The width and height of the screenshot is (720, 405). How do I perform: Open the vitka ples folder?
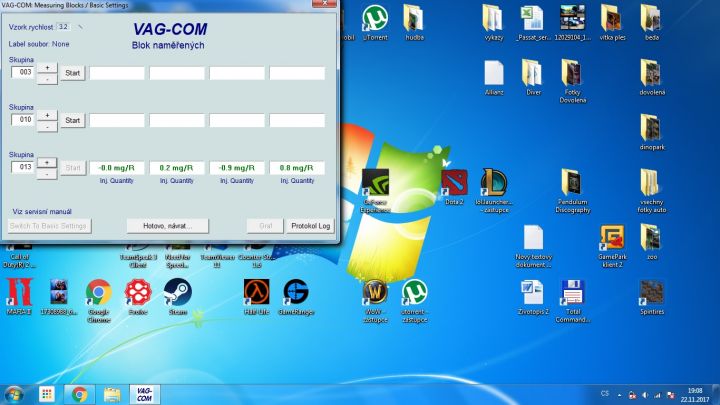[613, 23]
